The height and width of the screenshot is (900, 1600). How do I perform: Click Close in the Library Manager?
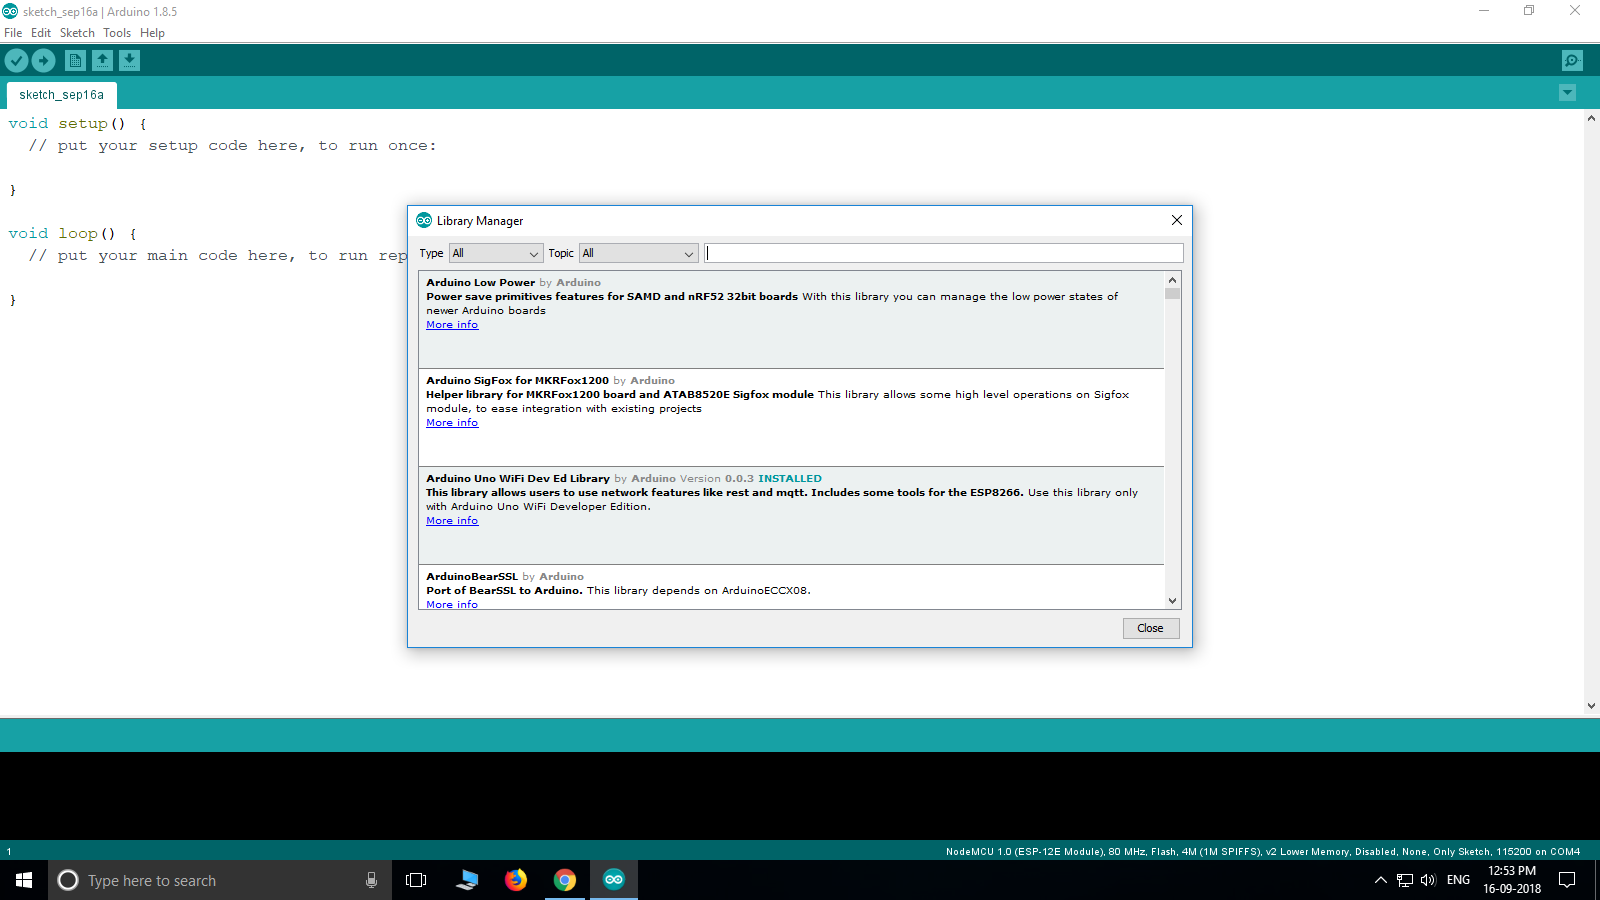pos(1150,628)
